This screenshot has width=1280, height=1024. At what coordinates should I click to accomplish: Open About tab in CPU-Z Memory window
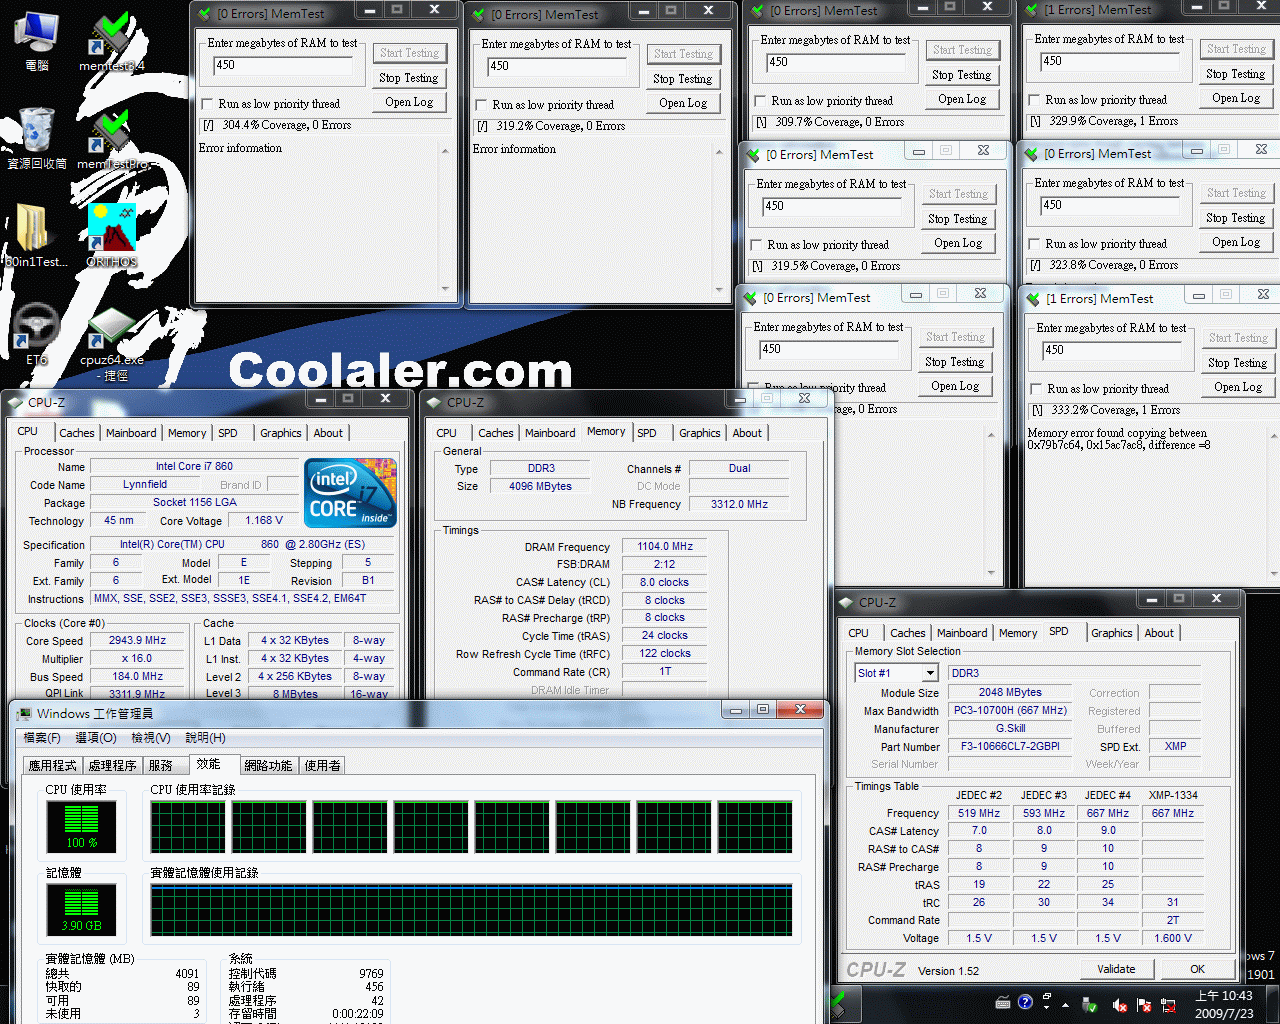coord(747,433)
